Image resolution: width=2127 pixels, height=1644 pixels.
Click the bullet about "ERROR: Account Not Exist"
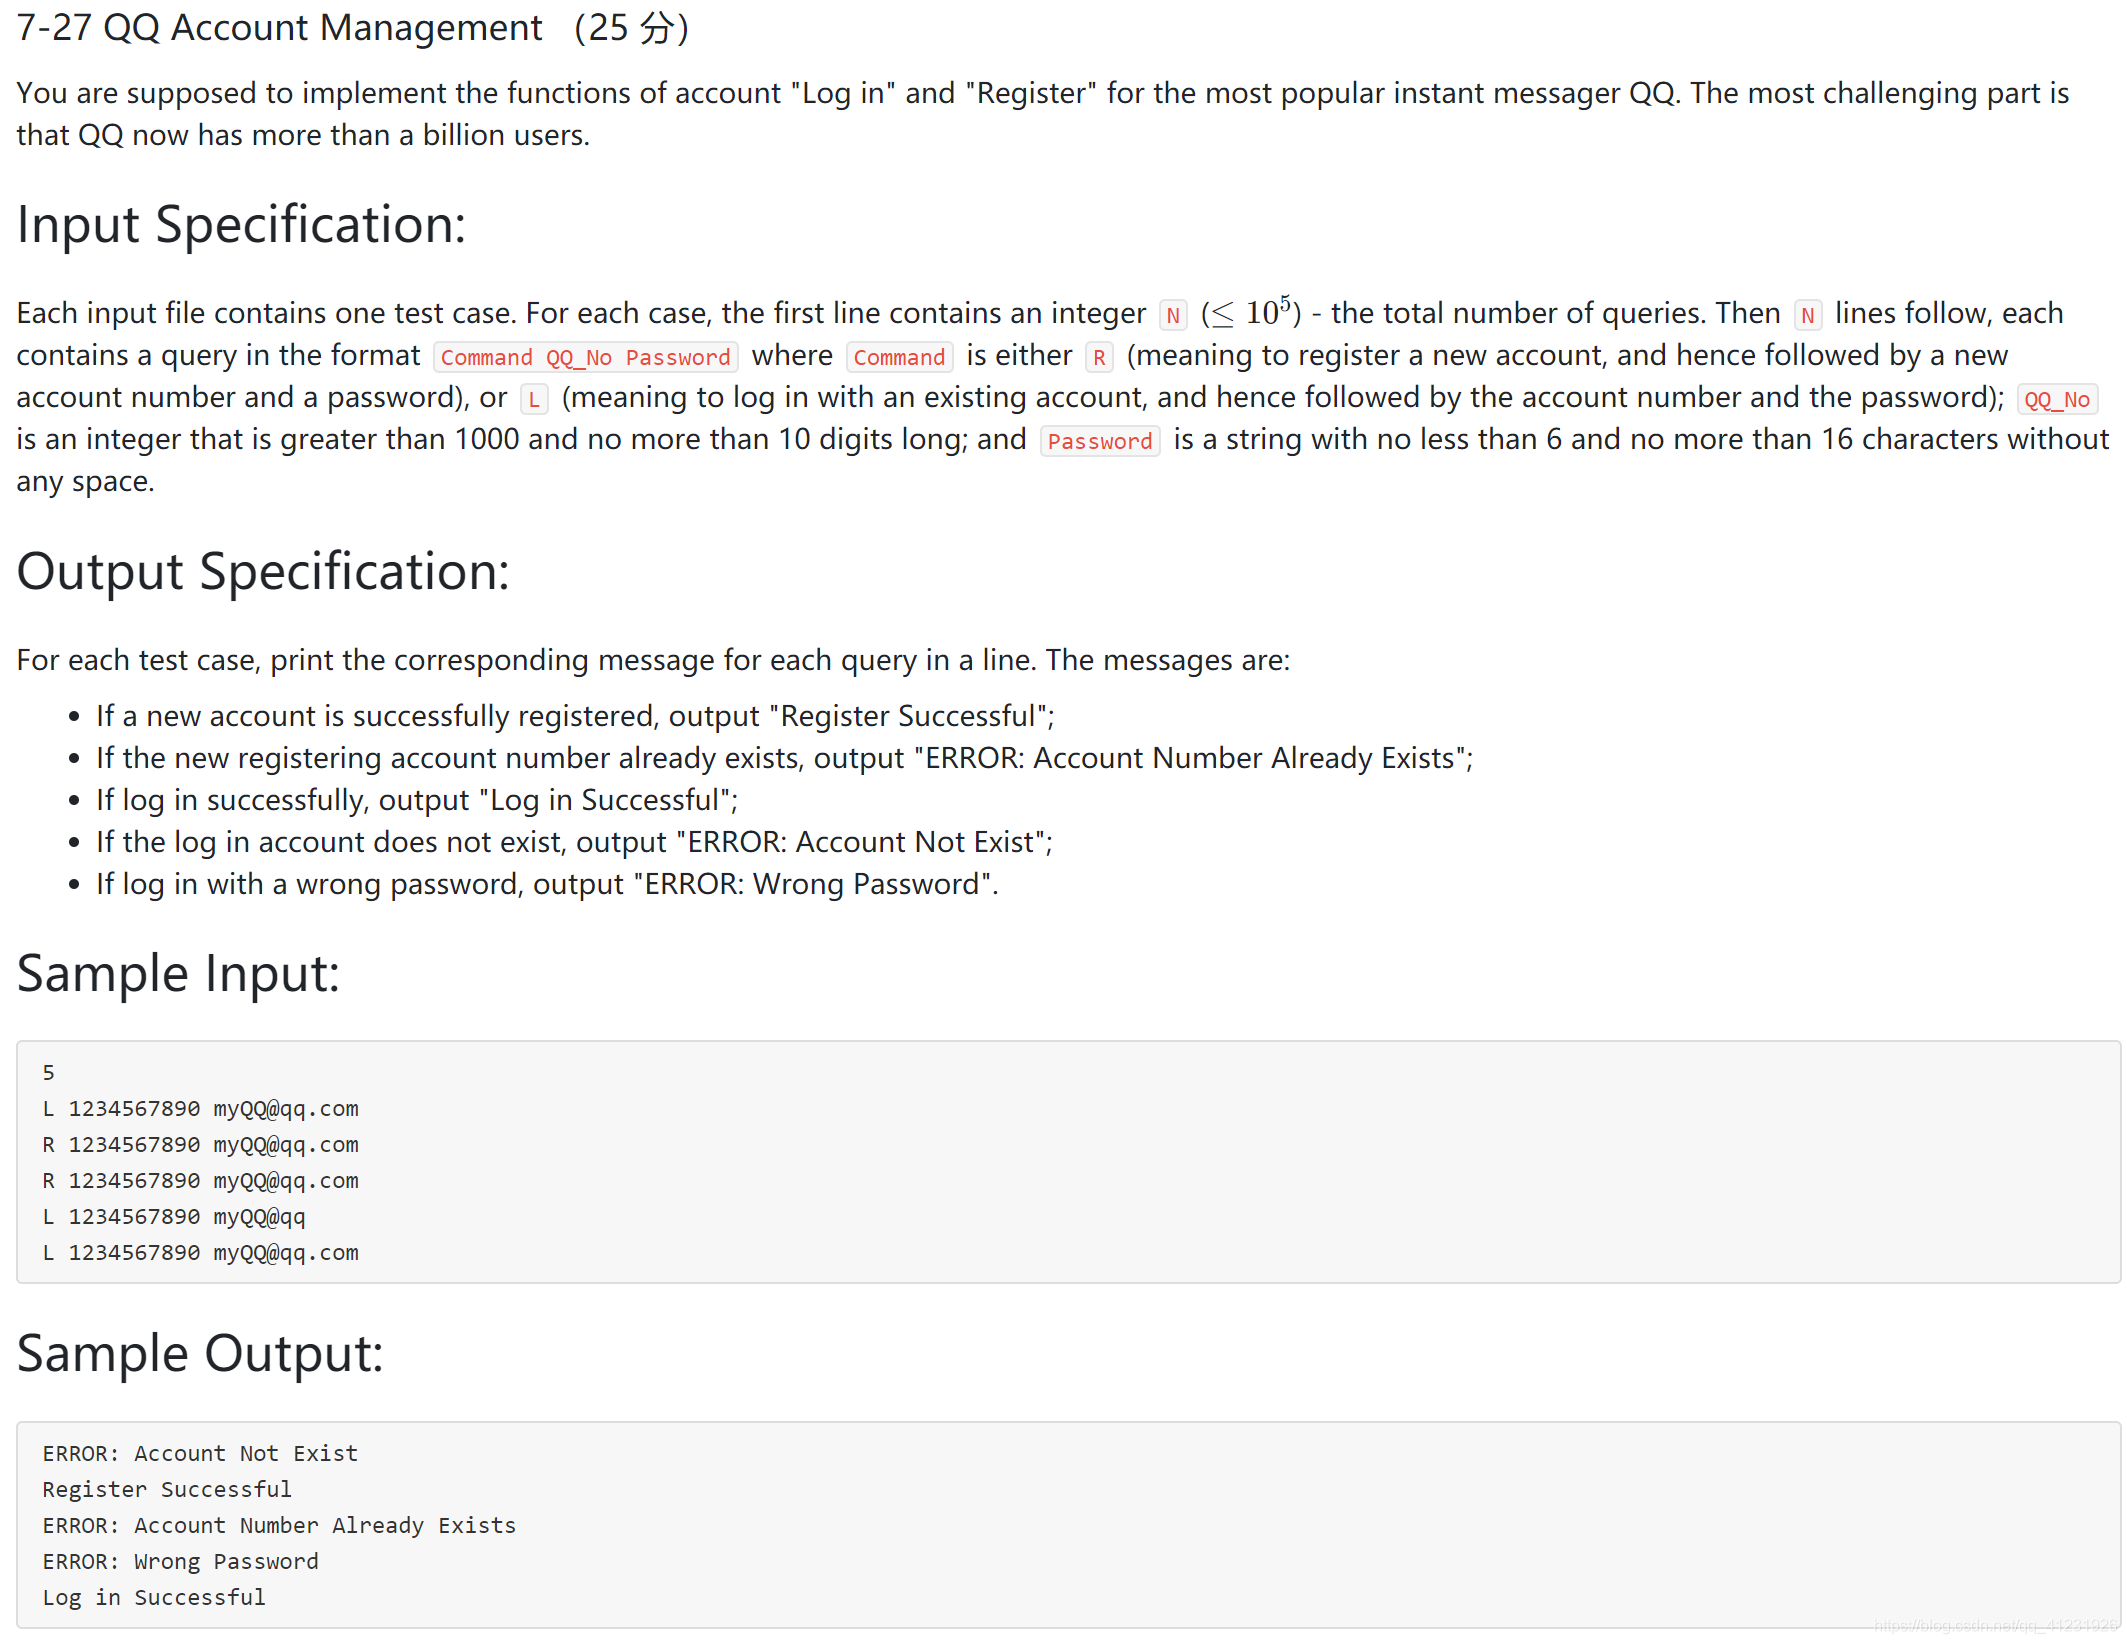pos(574,842)
